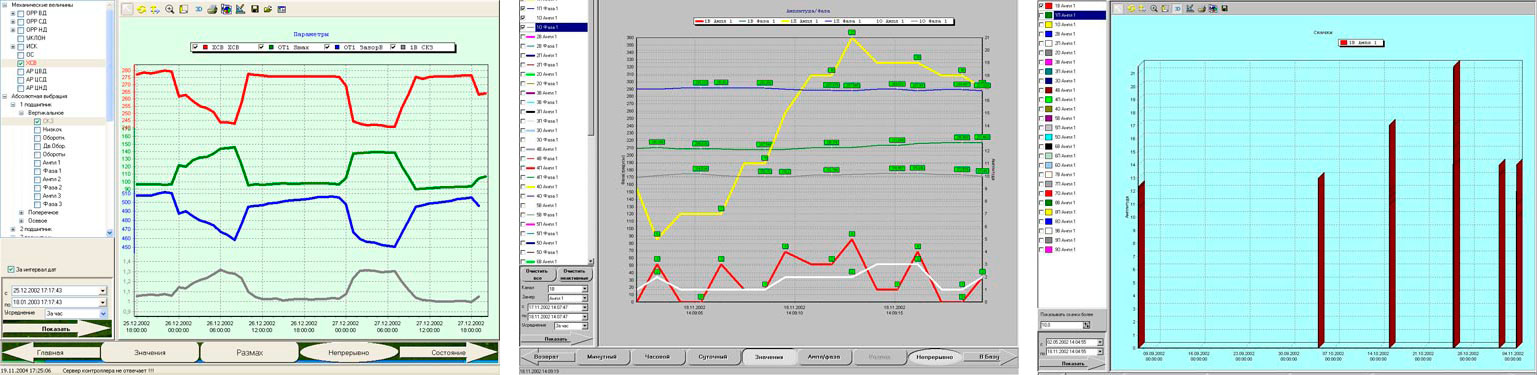
Task: Expand the 2 подшипник tree node
Action: click(13, 229)
